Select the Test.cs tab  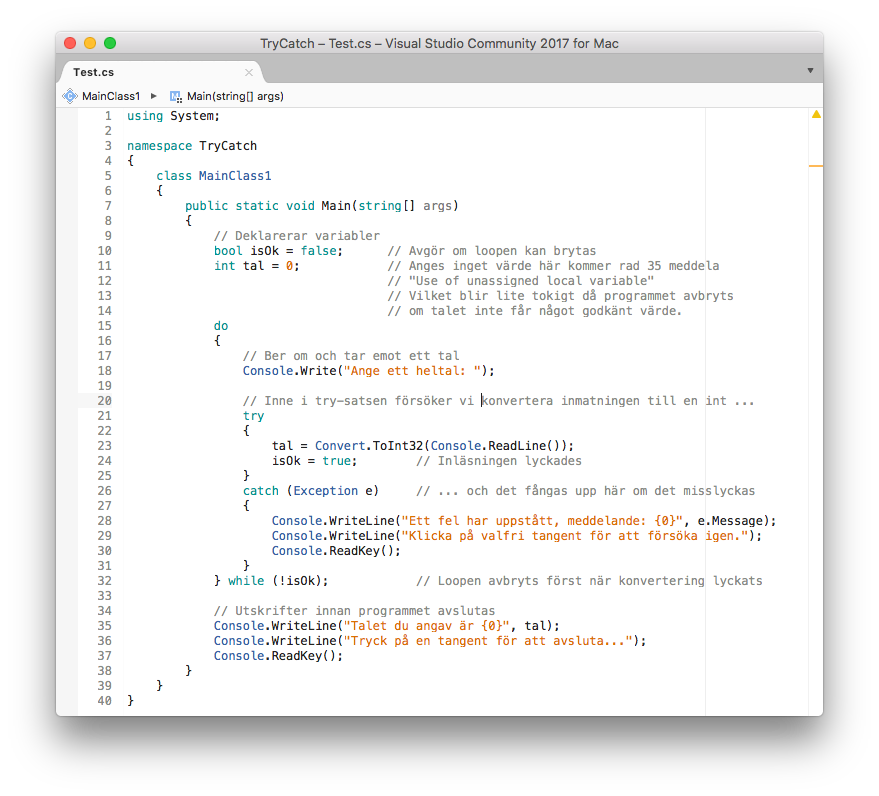[94, 72]
